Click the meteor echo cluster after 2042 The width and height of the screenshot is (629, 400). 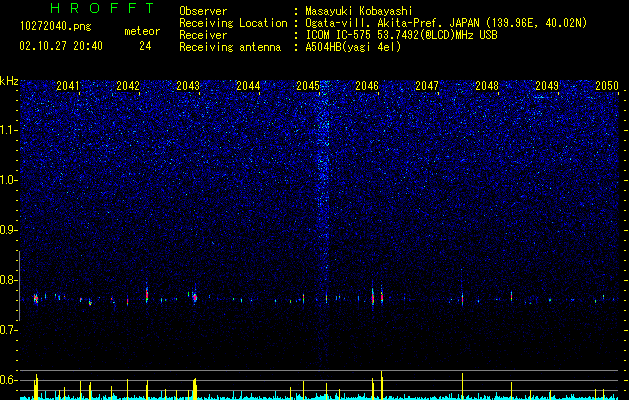(147, 294)
